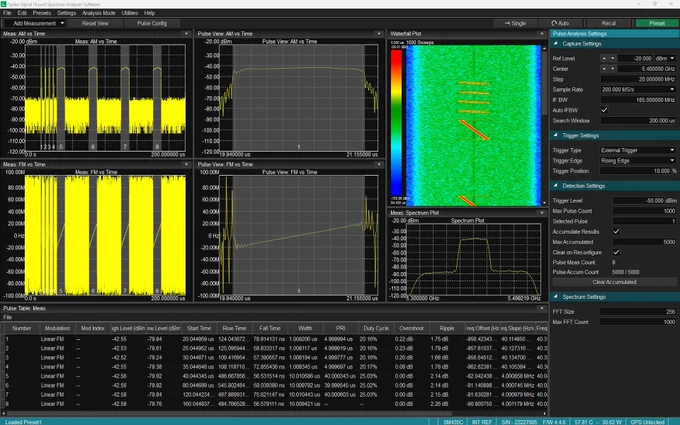Open the Presets menu
This screenshot has width=680, height=425.
pos(42,13)
